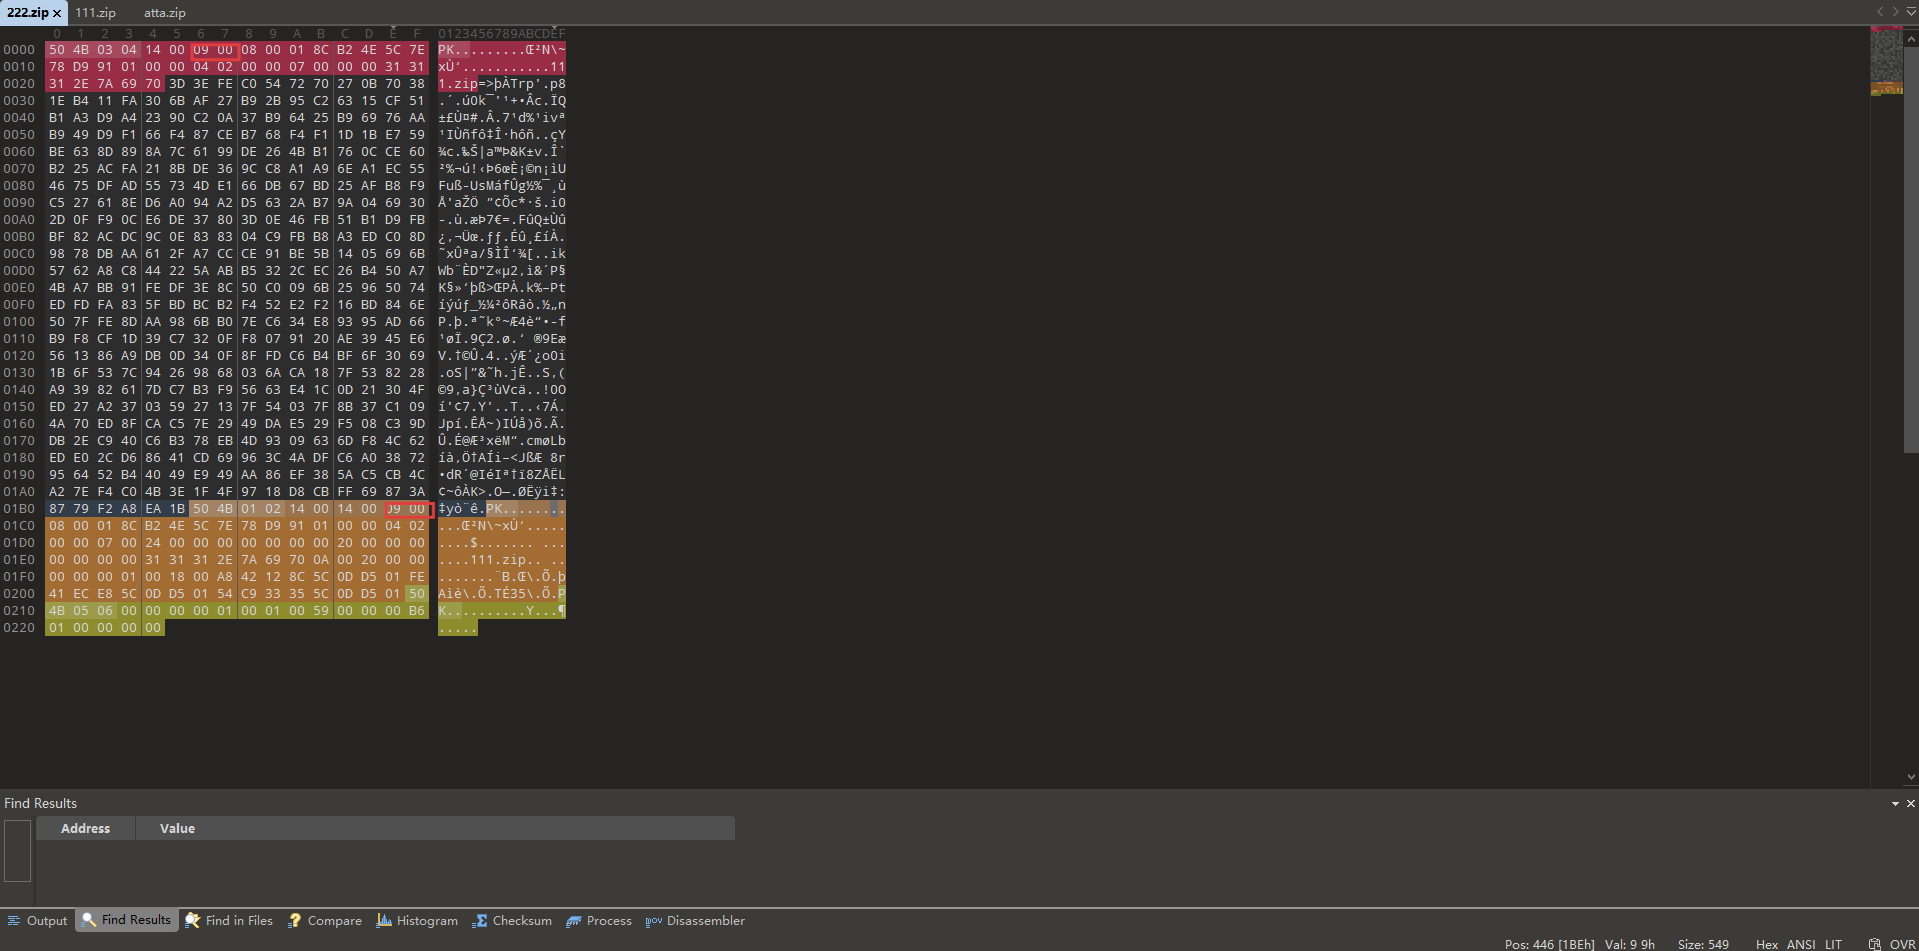Screen dimensions: 1919x951
Task: Go to next file tab arrow
Action: coord(1895,12)
